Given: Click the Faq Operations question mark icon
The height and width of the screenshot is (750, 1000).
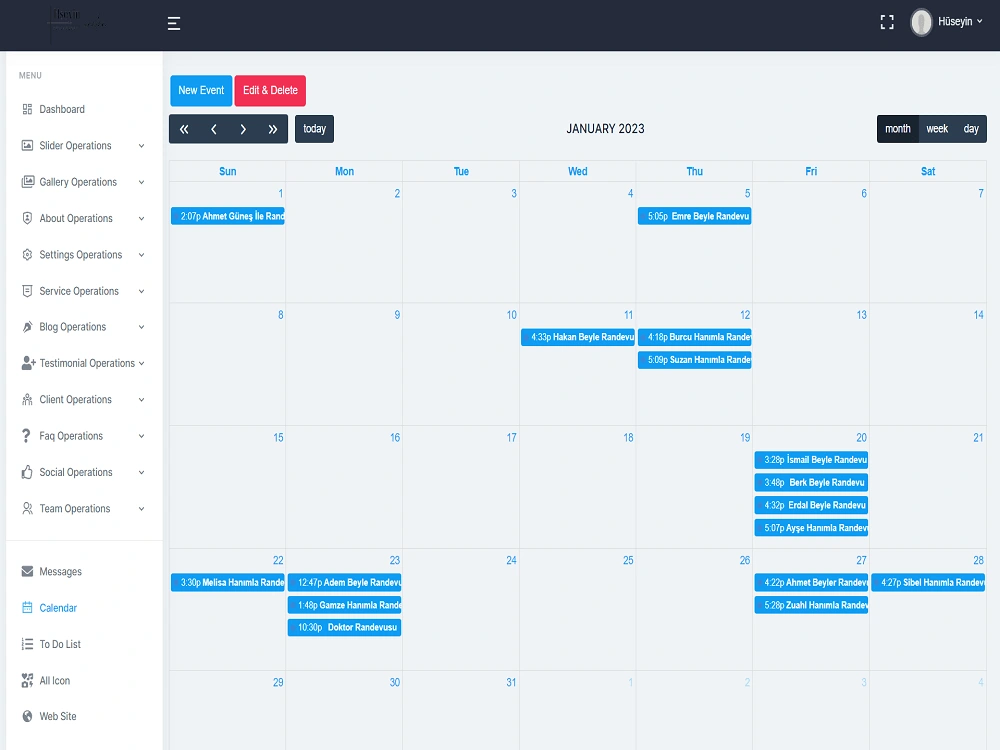Looking at the screenshot, I should (x=26, y=436).
